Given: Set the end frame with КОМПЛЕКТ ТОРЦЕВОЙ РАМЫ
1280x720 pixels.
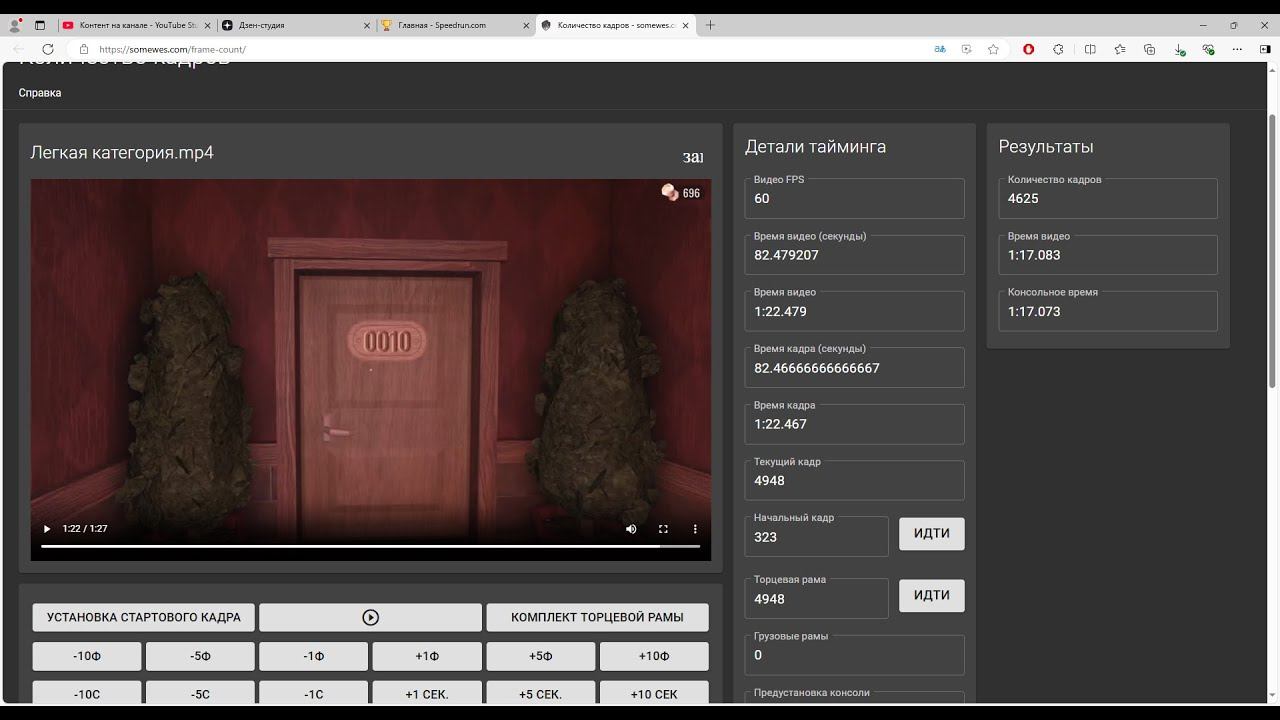Looking at the screenshot, I should point(597,617).
